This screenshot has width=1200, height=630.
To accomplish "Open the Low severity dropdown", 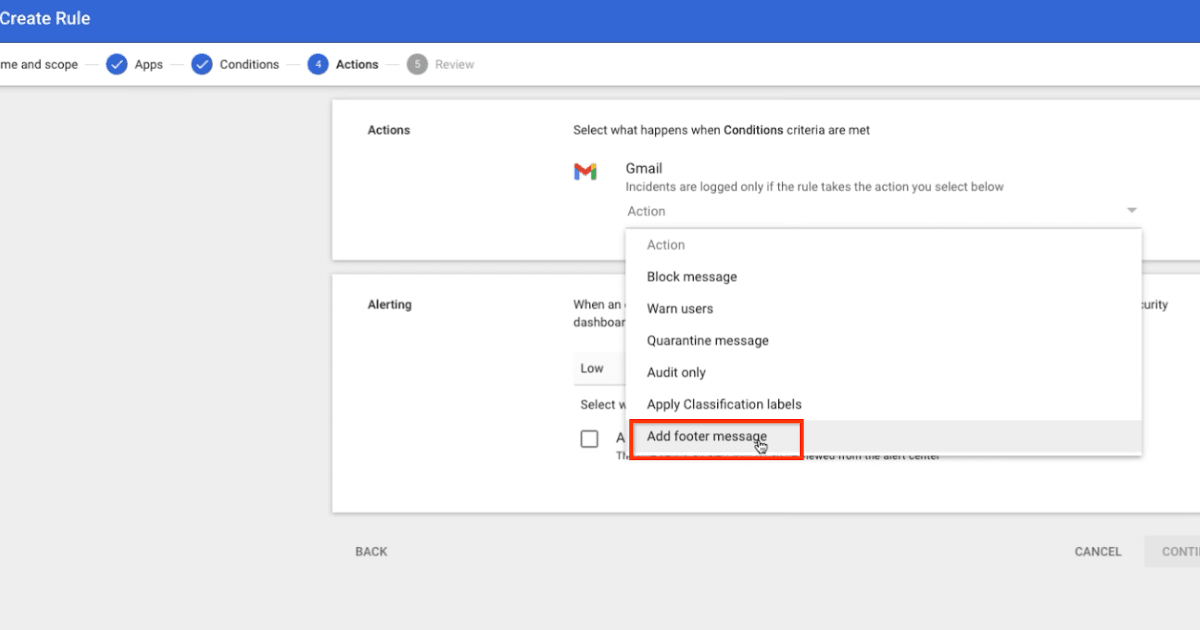I will coord(598,369).
